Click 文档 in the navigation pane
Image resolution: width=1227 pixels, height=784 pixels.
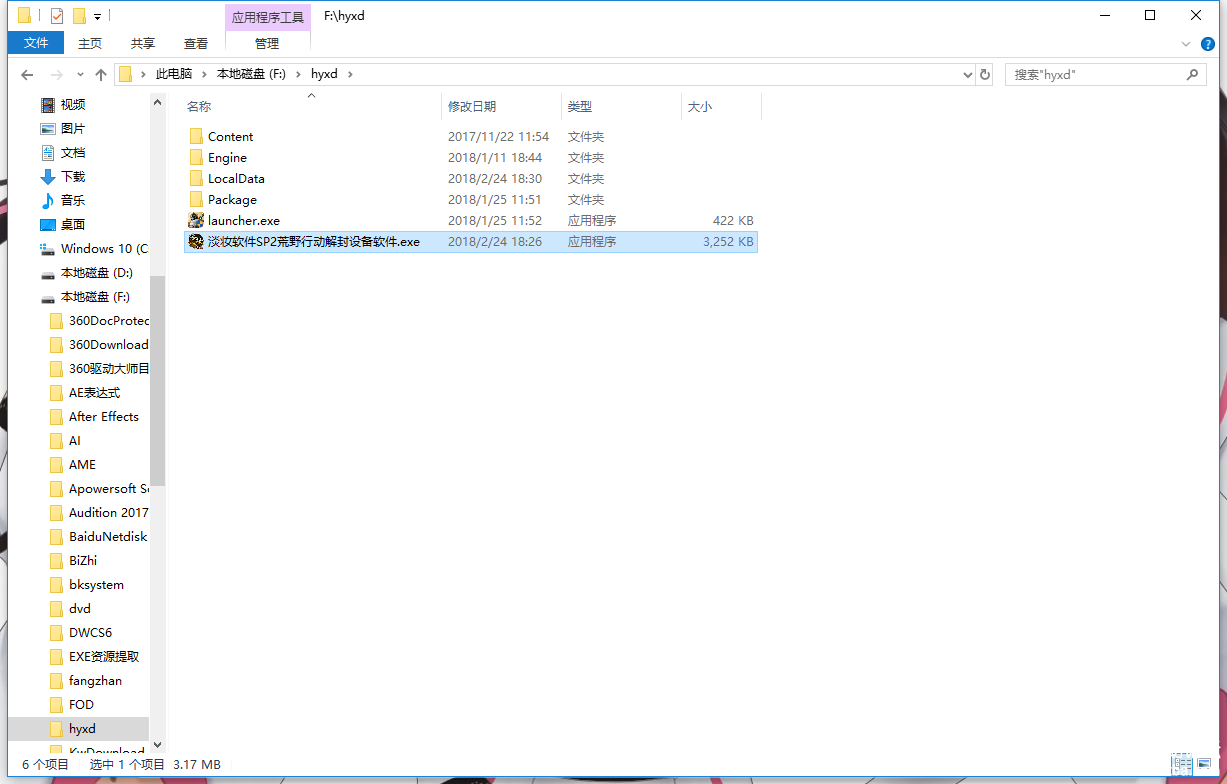[73, 153]
